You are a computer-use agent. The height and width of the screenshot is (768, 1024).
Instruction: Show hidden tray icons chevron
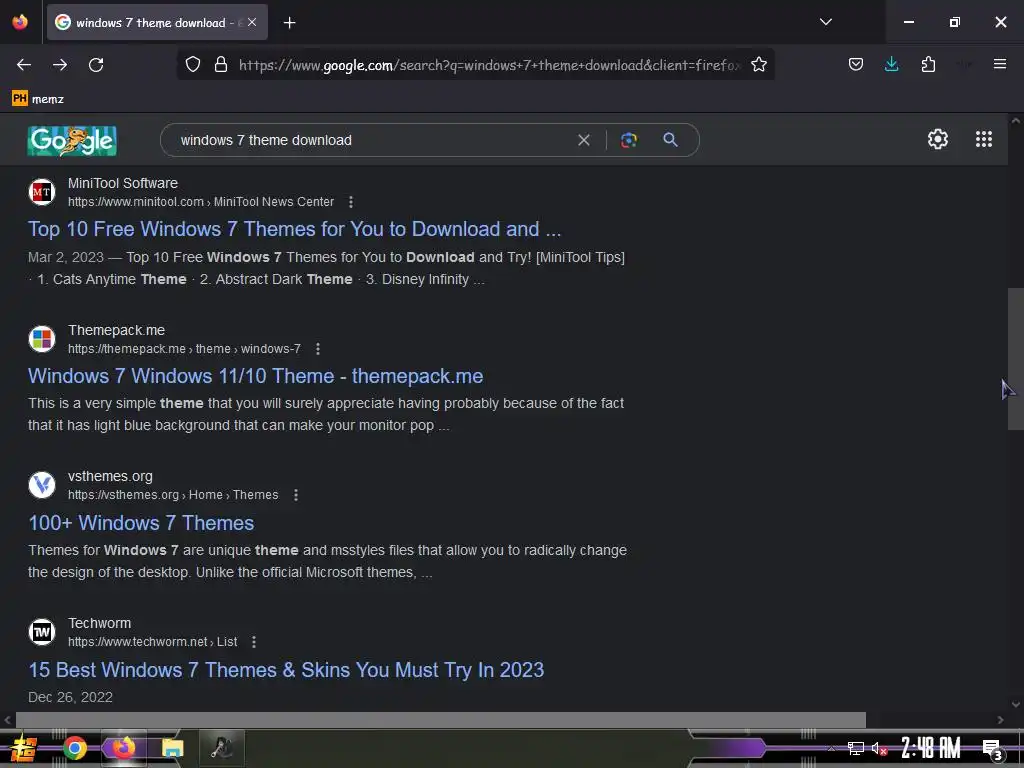pos(831,748)
